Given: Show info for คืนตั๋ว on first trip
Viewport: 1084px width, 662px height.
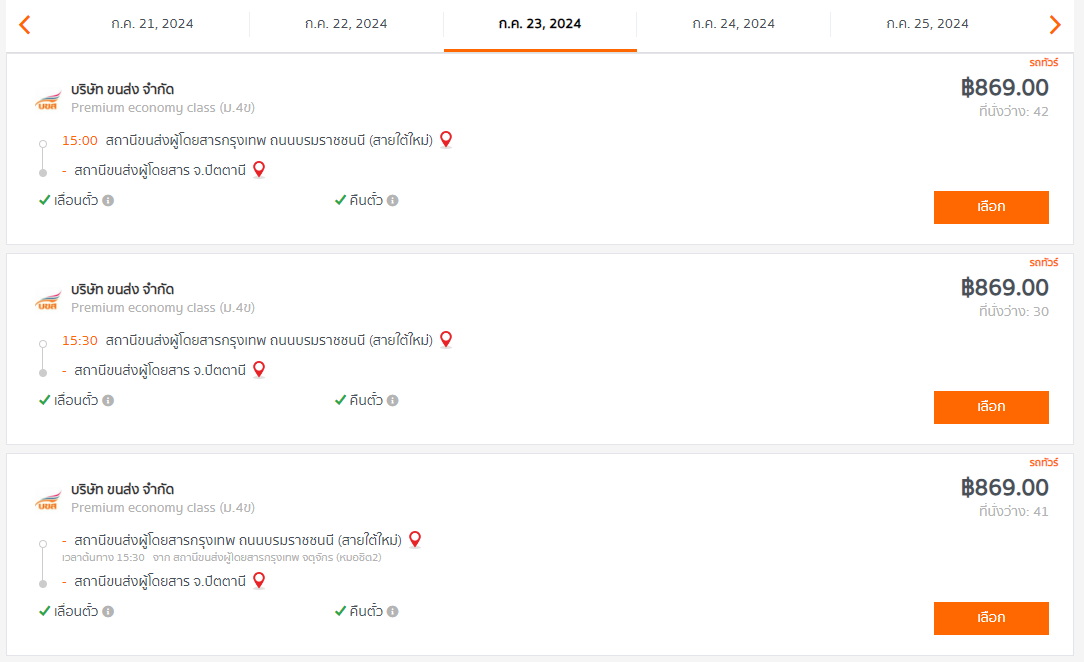Looking at the screenshot, I should [x=392, y=200].
